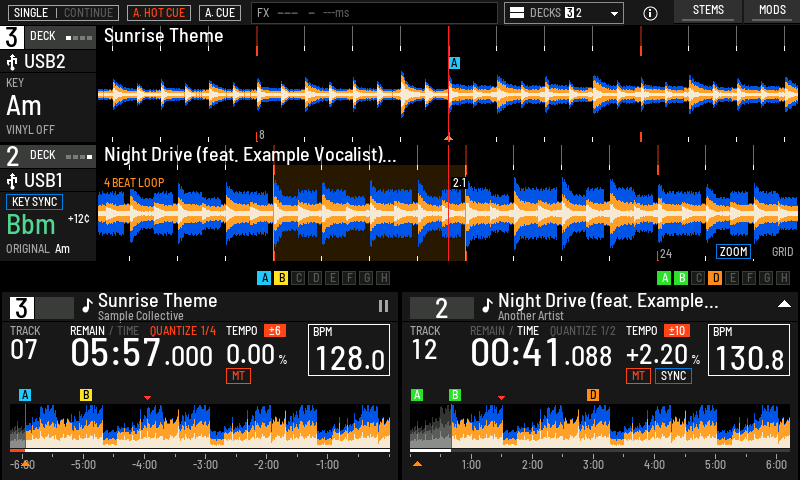Seek within deck 2 overview waveform

[x=600, y=425]
